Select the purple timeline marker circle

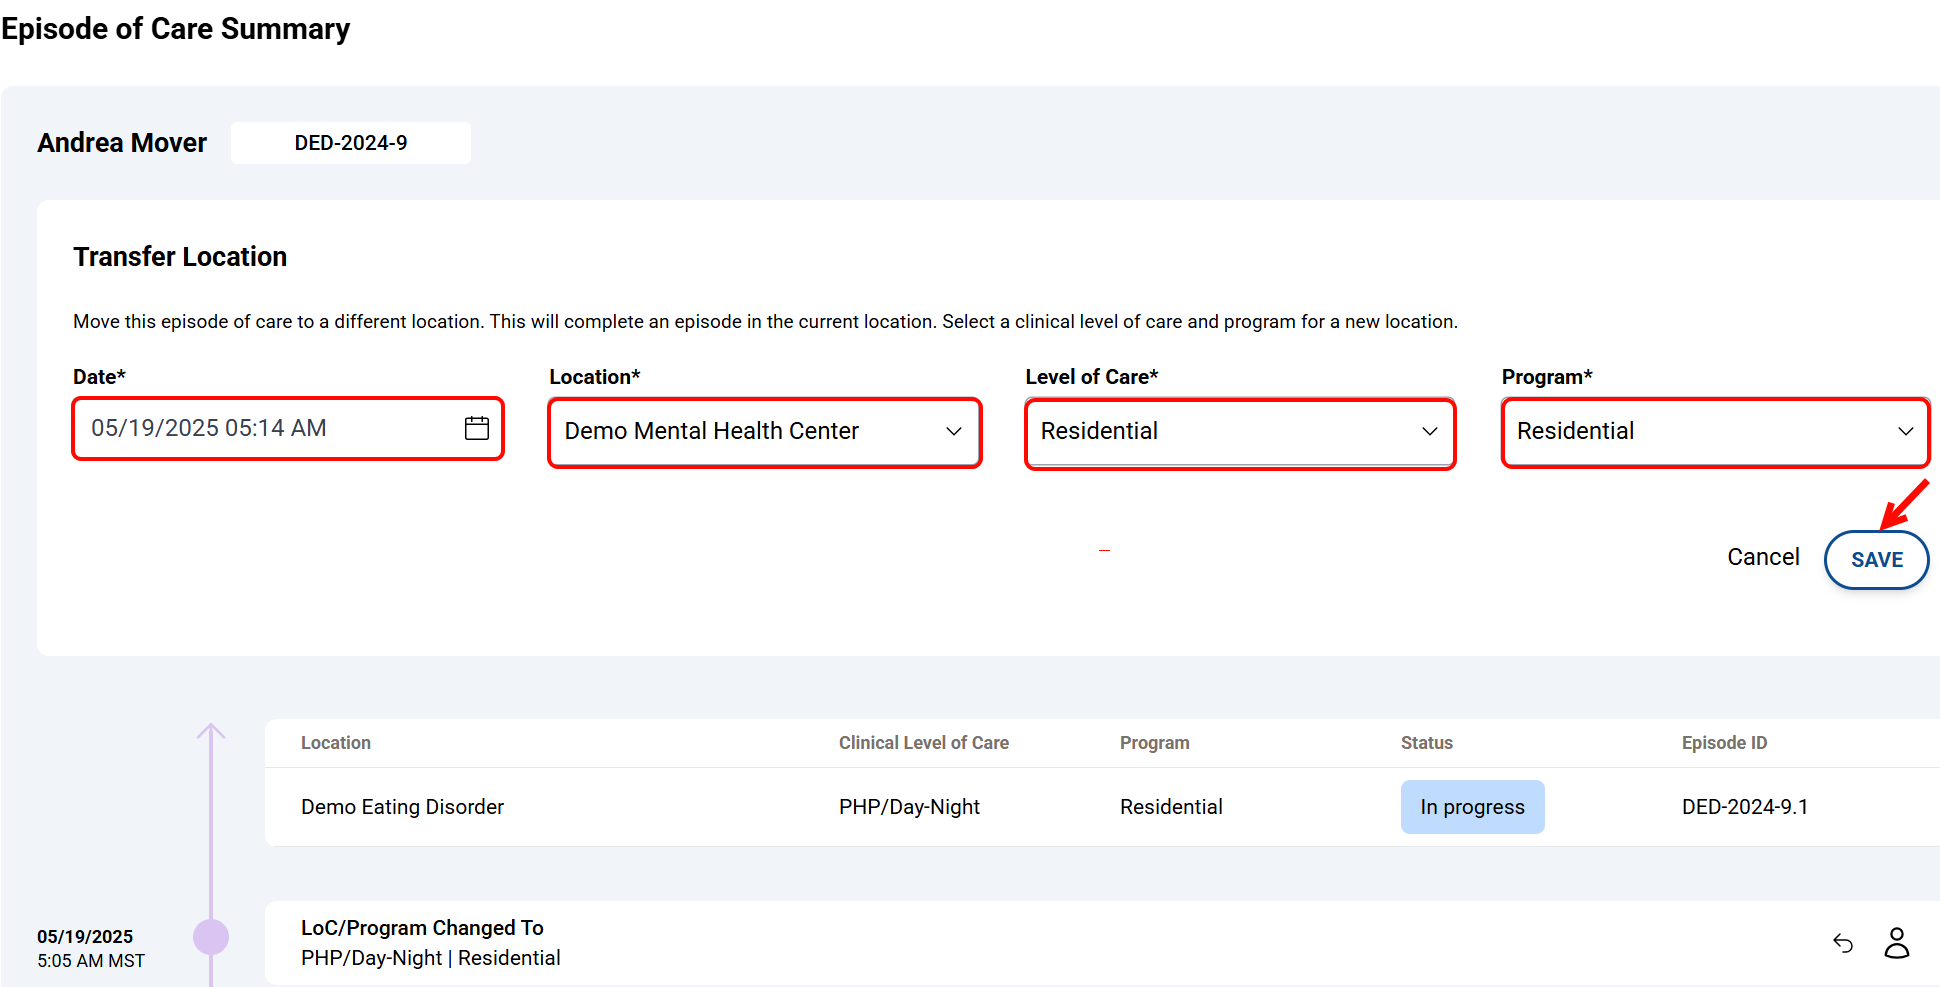[x=211, y=937]
